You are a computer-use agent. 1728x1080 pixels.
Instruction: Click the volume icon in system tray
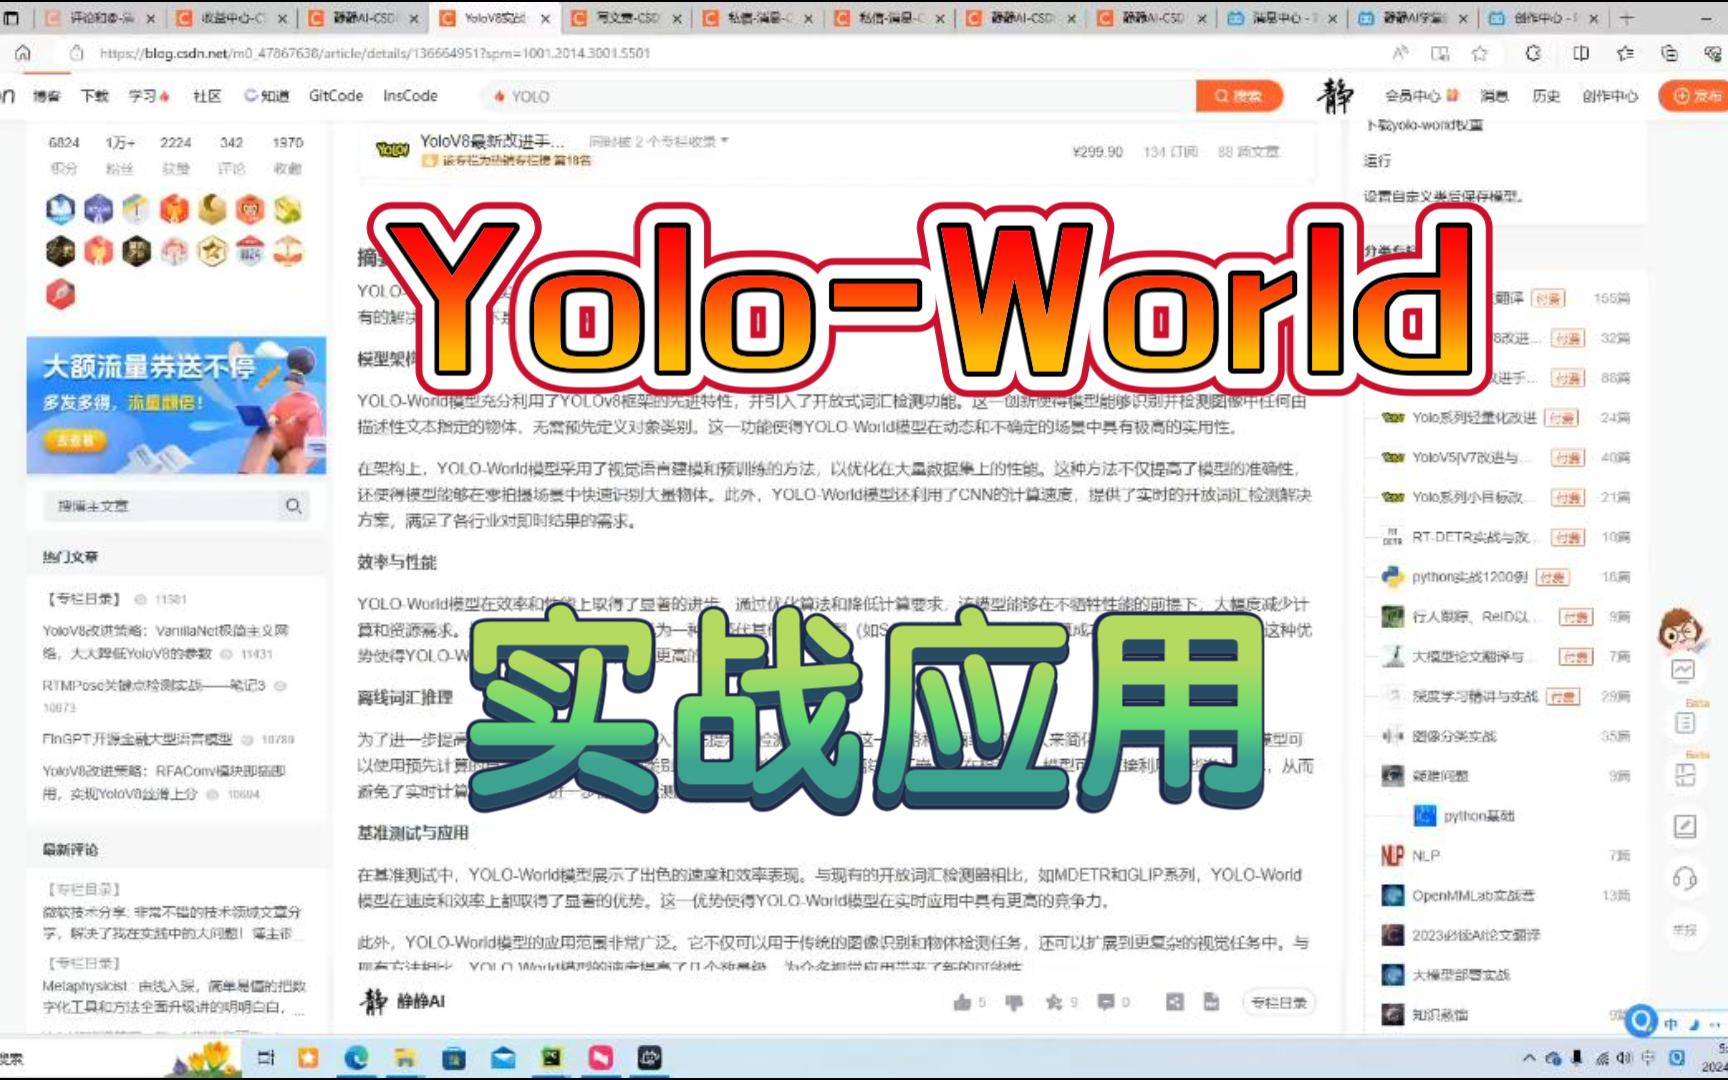[x=1623, y=1058]
